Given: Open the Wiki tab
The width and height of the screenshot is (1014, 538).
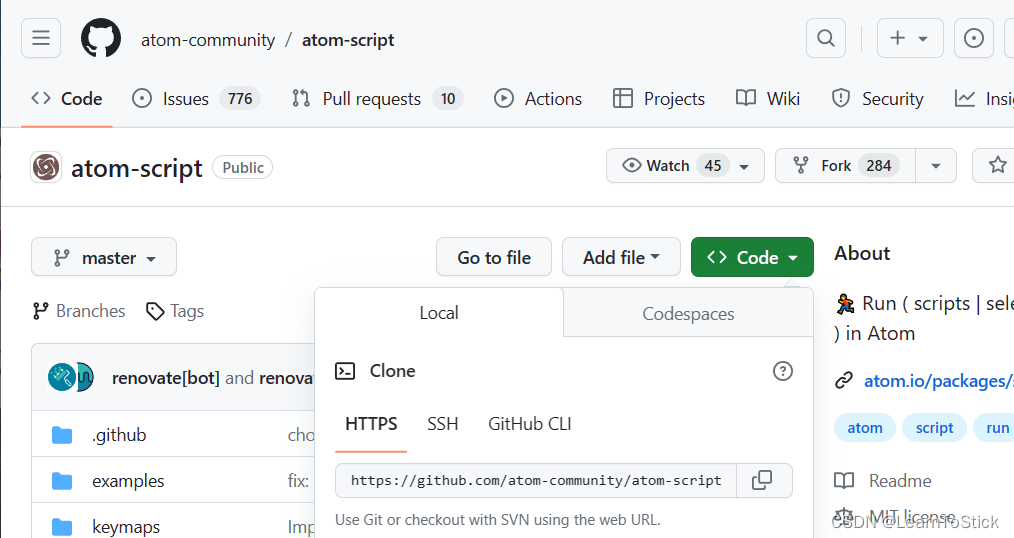Looking at the screenshot, I should click(768, 99).
